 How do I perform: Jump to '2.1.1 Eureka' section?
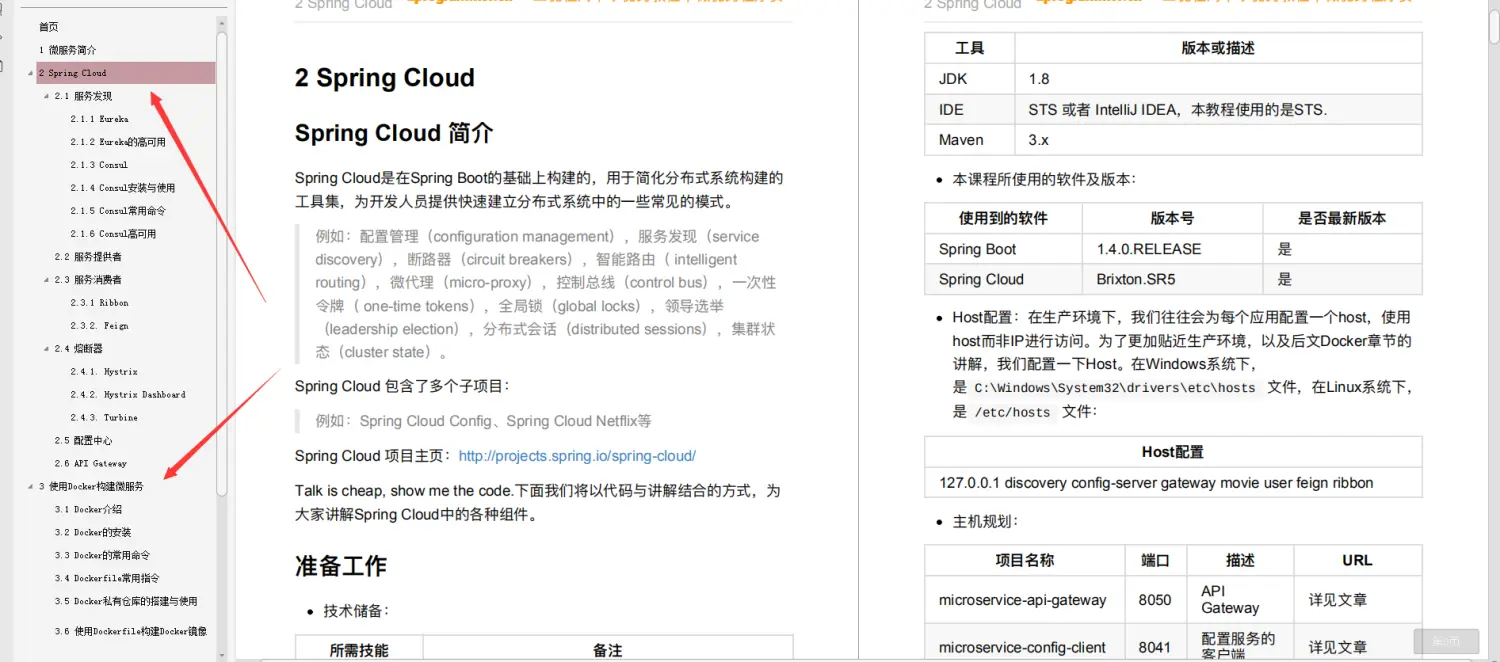(x=99, y=119)
